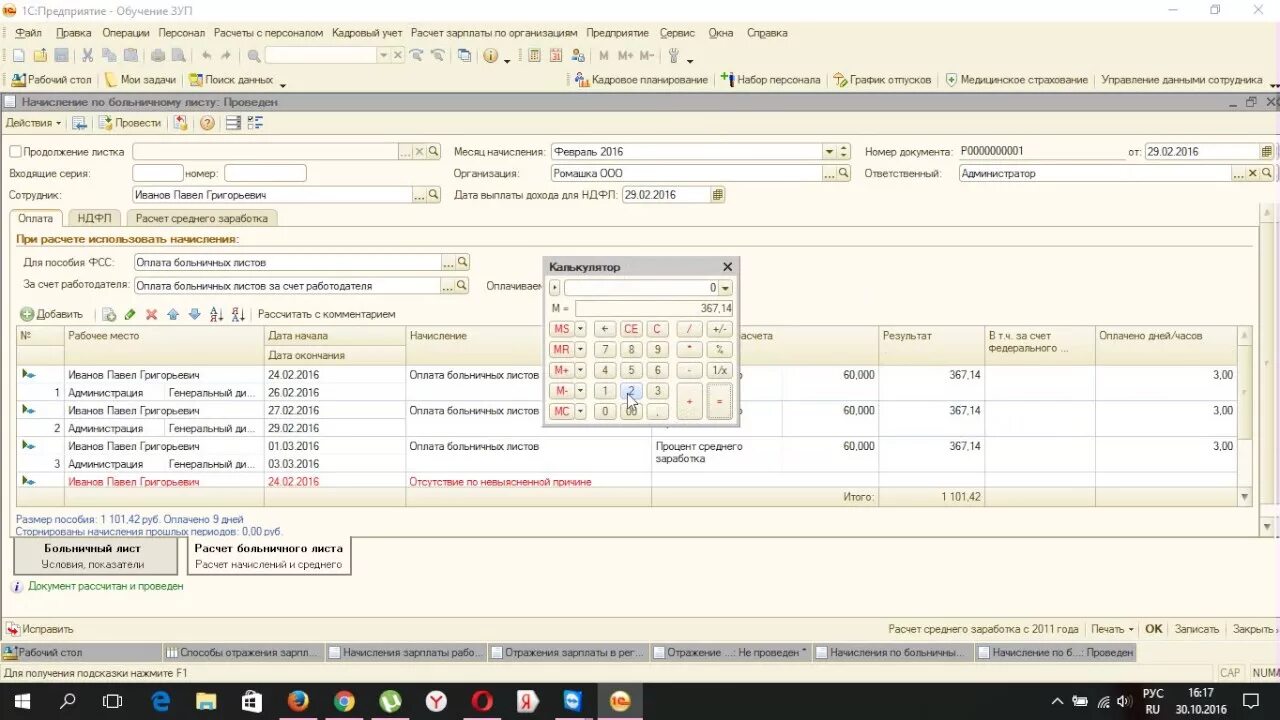Open the calculator toolbar icon
1280x720 pixels.
[x=534, y=56]
